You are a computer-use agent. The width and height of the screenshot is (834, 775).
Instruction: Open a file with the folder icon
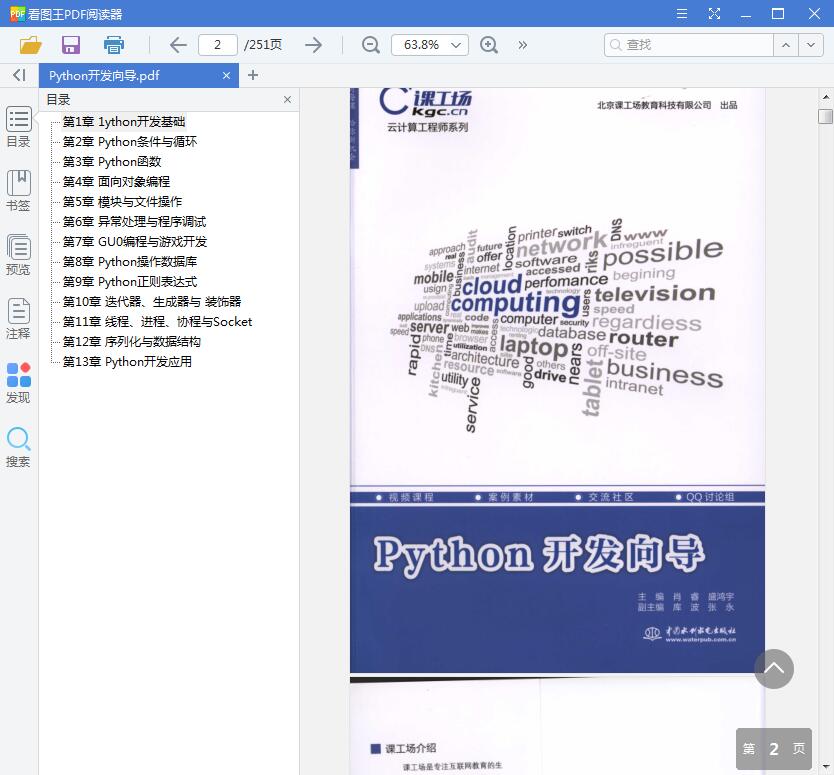point(28,45)
